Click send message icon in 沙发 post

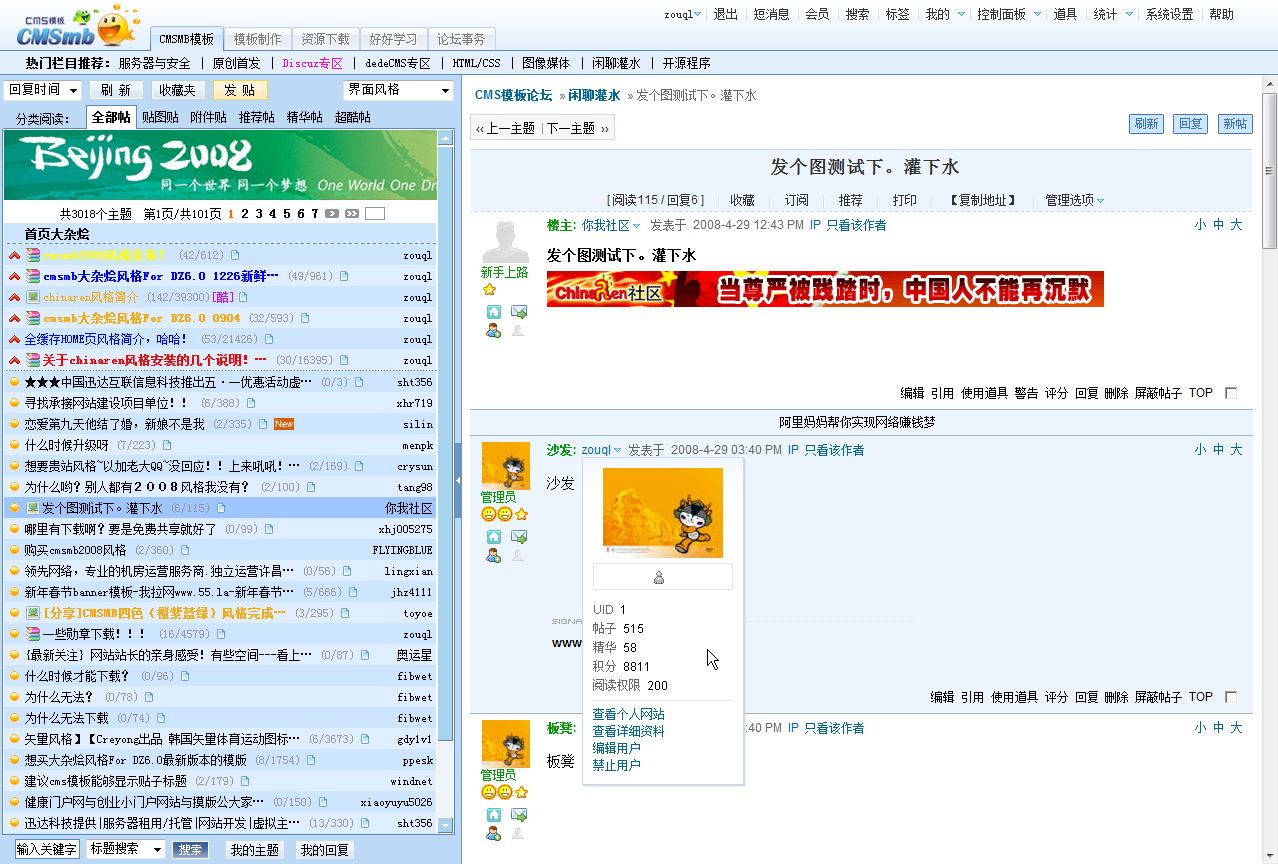(x=519, y=537)
